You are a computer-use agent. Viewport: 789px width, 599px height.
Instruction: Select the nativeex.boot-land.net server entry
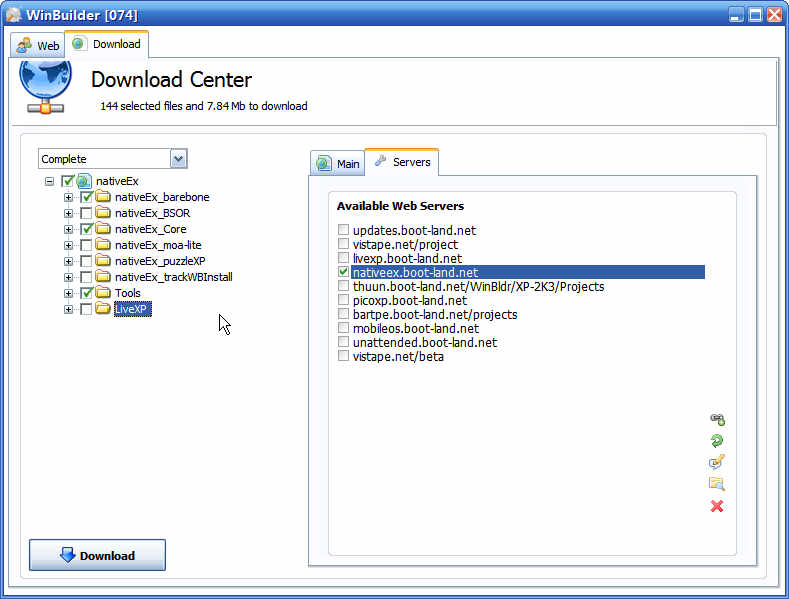point(527,272)
